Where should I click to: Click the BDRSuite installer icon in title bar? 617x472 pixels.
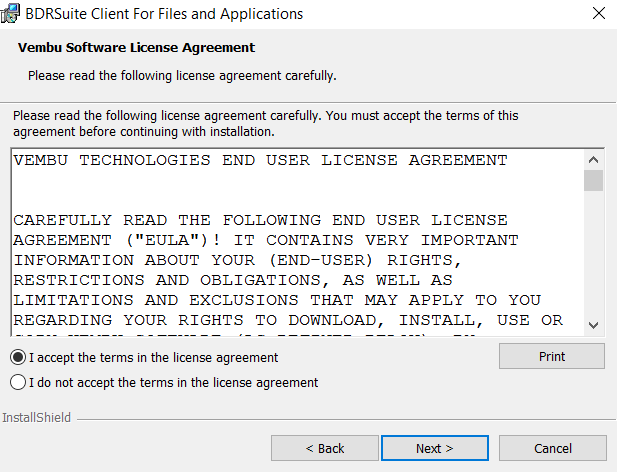pyautogui.click(x=9, y=13)
